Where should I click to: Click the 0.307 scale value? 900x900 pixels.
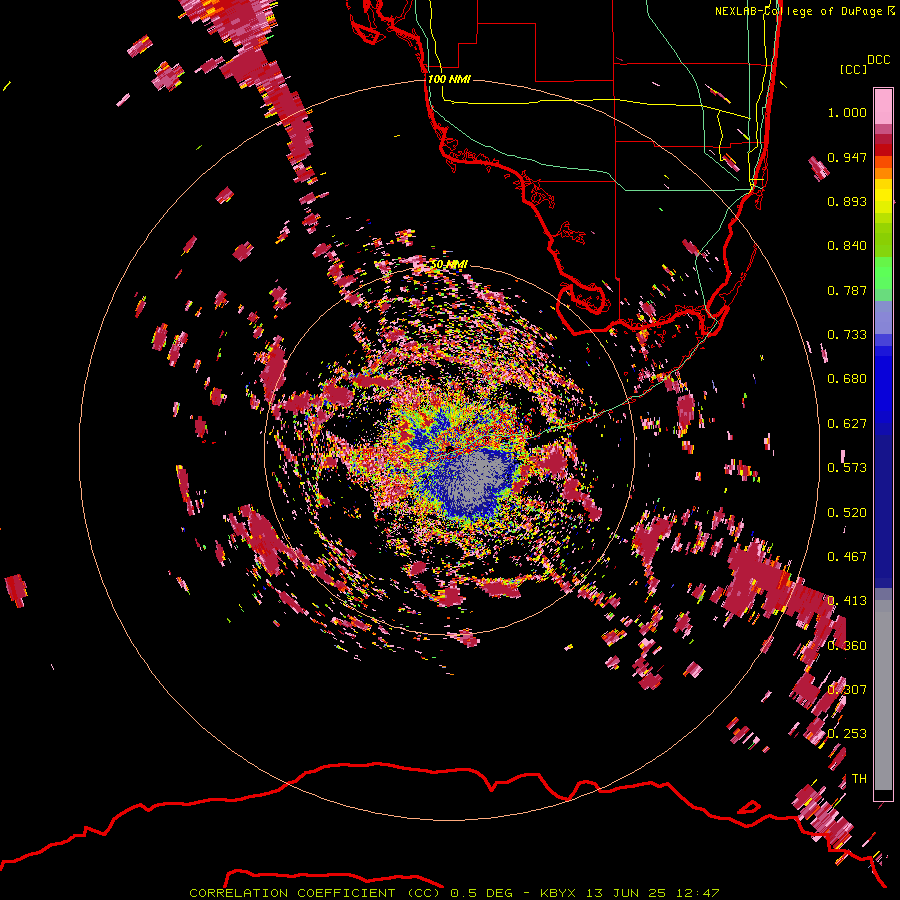click(x=847, y=690)
